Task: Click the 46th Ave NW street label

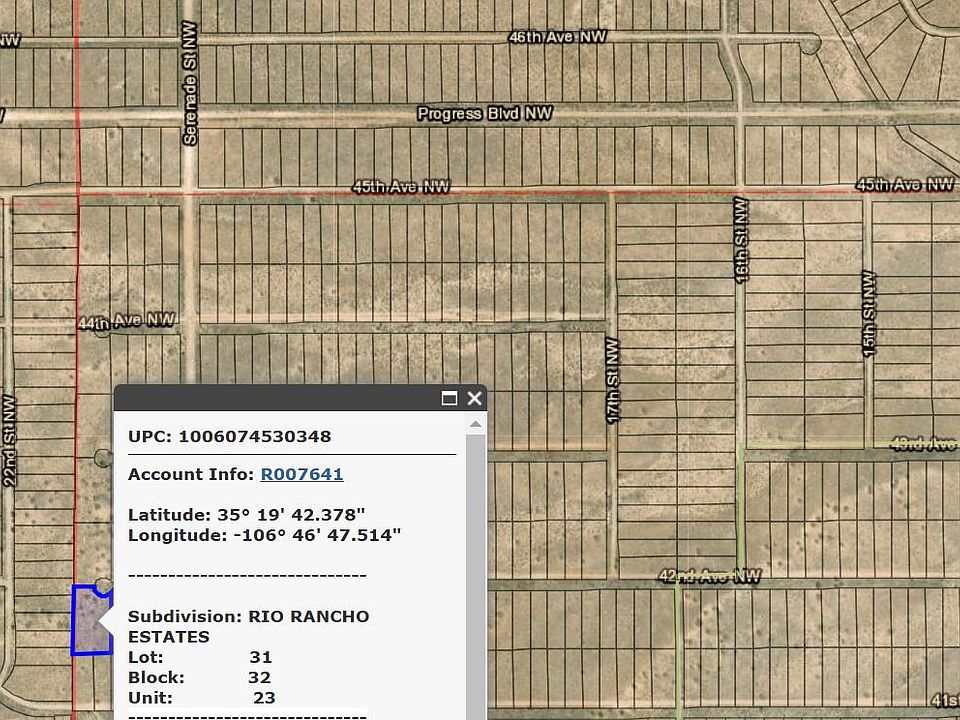Action: click(x=557, y=37)
